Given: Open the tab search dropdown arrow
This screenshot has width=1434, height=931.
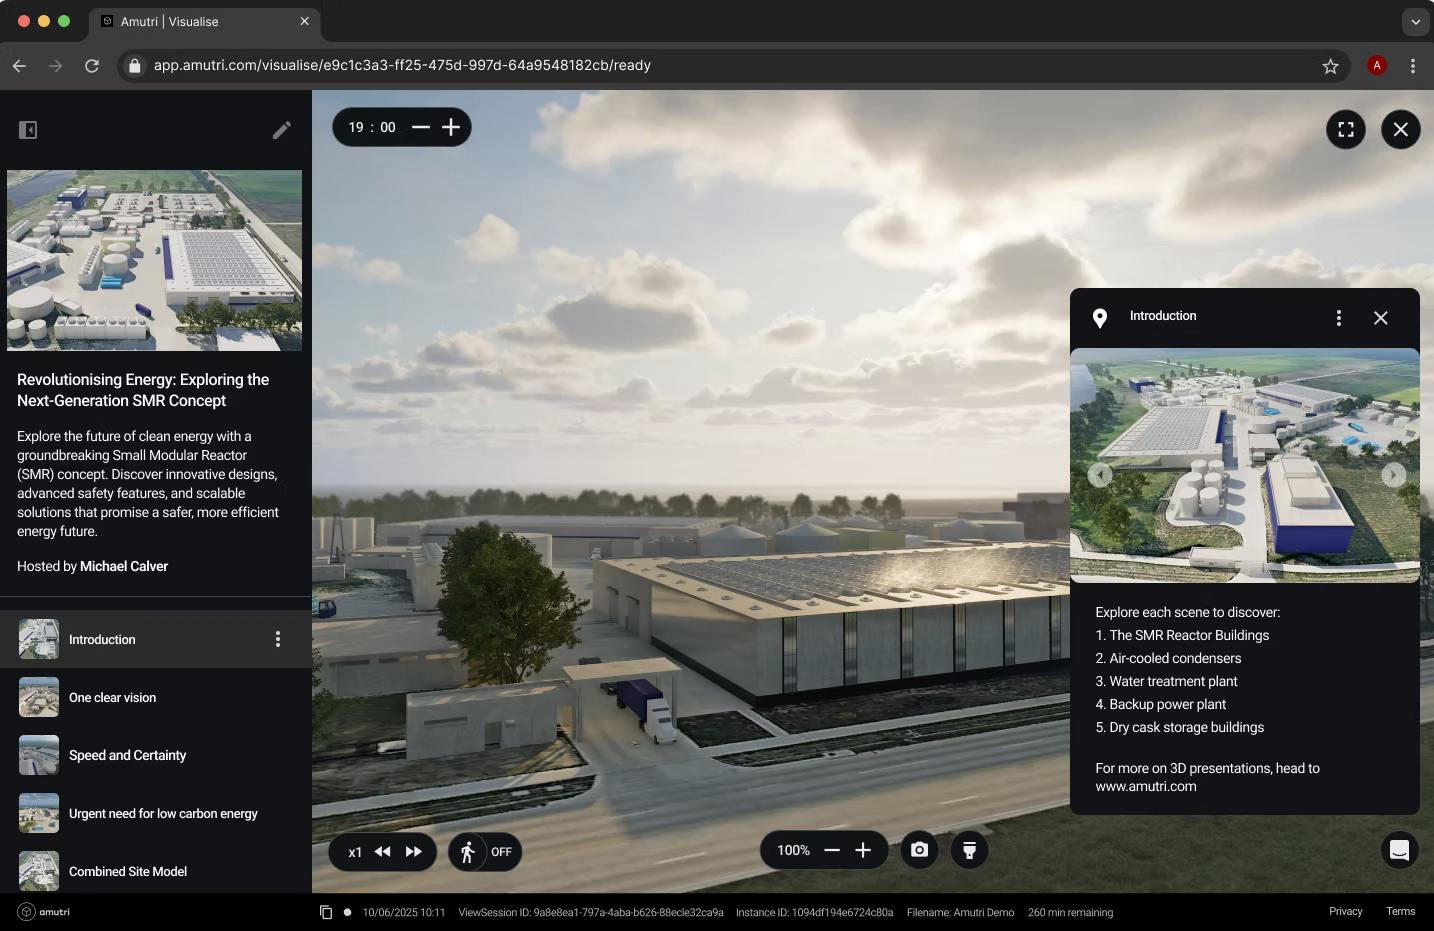Looking at the screenshot, I should pyautogui.click(x=1415, y=21).
